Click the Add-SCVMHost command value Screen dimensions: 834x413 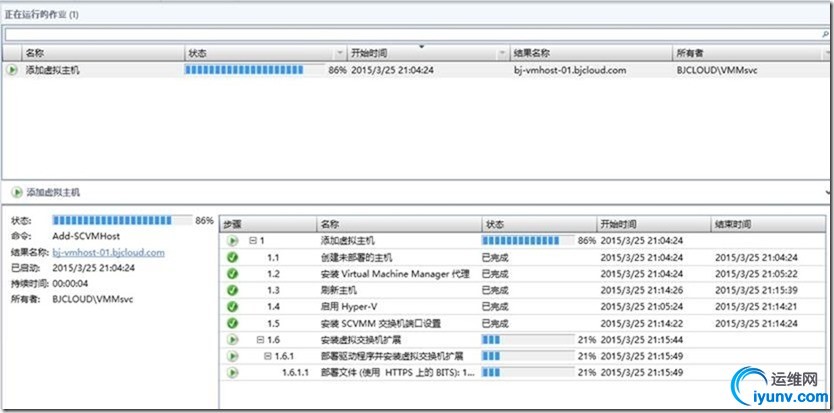(86, 236)
